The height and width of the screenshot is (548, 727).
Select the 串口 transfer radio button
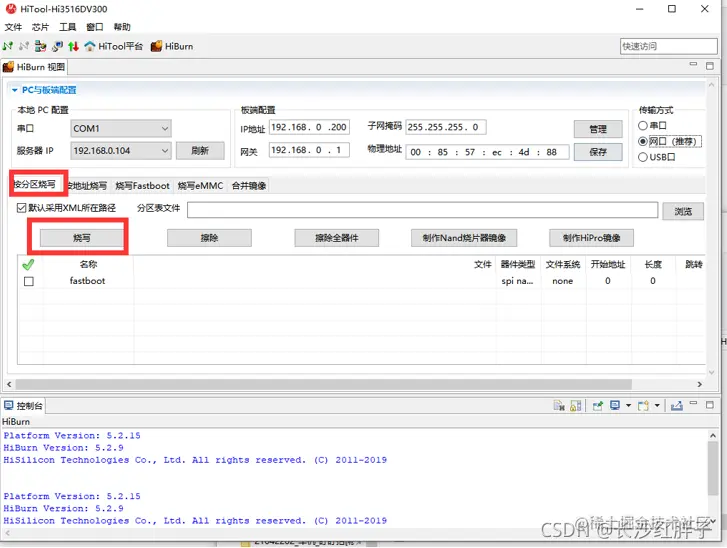pos(643,125)
